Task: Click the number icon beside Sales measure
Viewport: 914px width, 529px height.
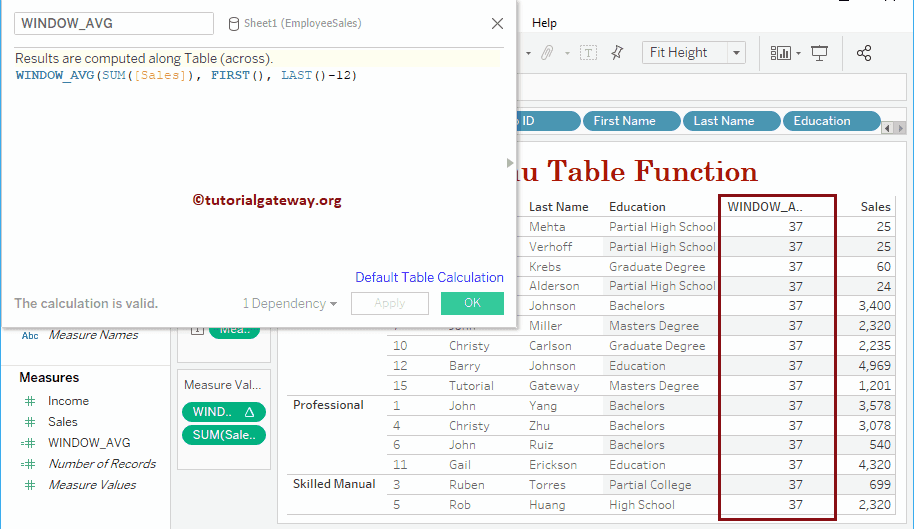Action: (x=30, y=422)
